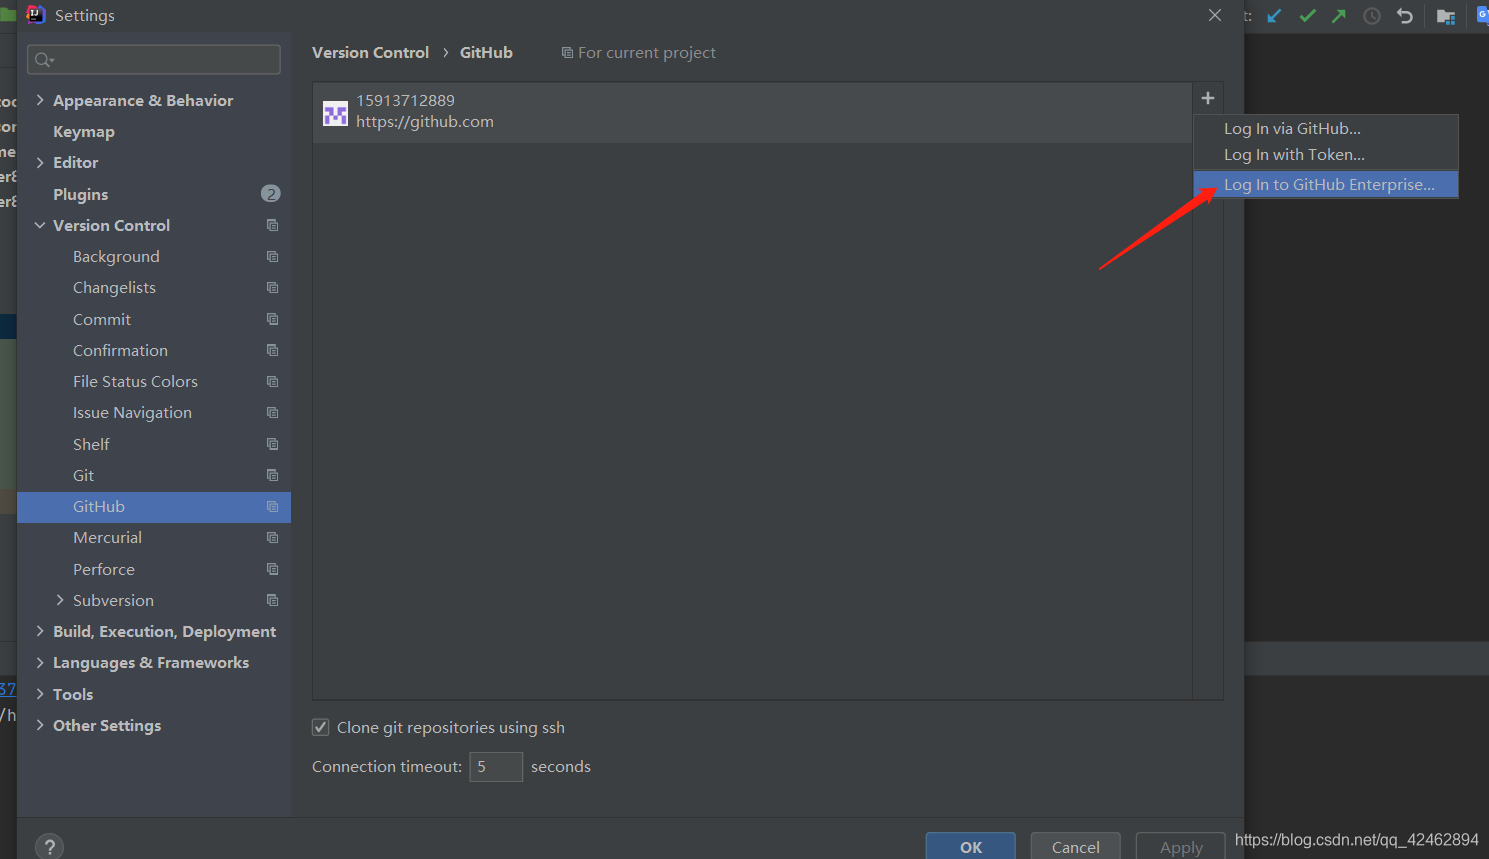Choose Log In with Token option

click(1326, 155)
